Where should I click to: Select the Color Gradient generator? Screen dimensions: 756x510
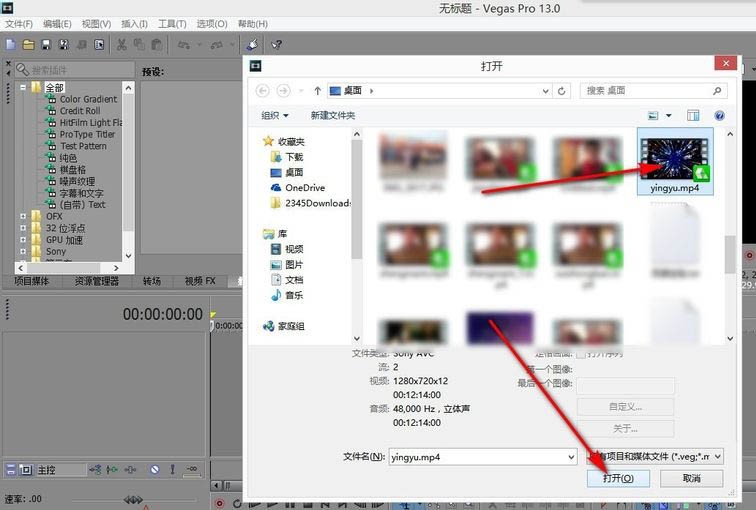(88, 99)
